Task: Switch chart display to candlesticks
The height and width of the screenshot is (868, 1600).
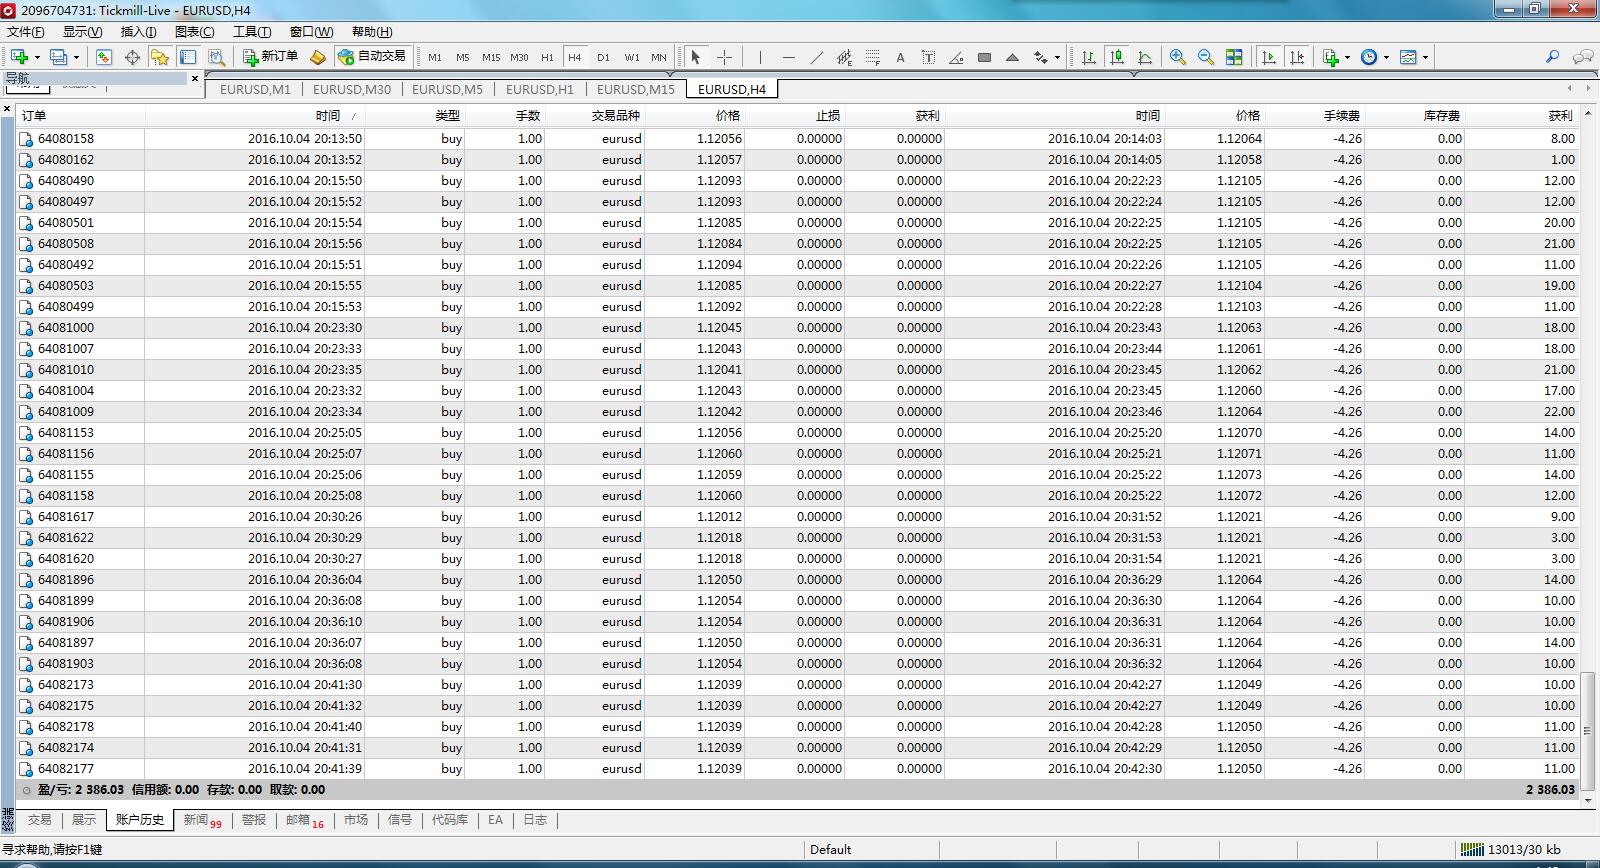Action: pos(1117,57)
